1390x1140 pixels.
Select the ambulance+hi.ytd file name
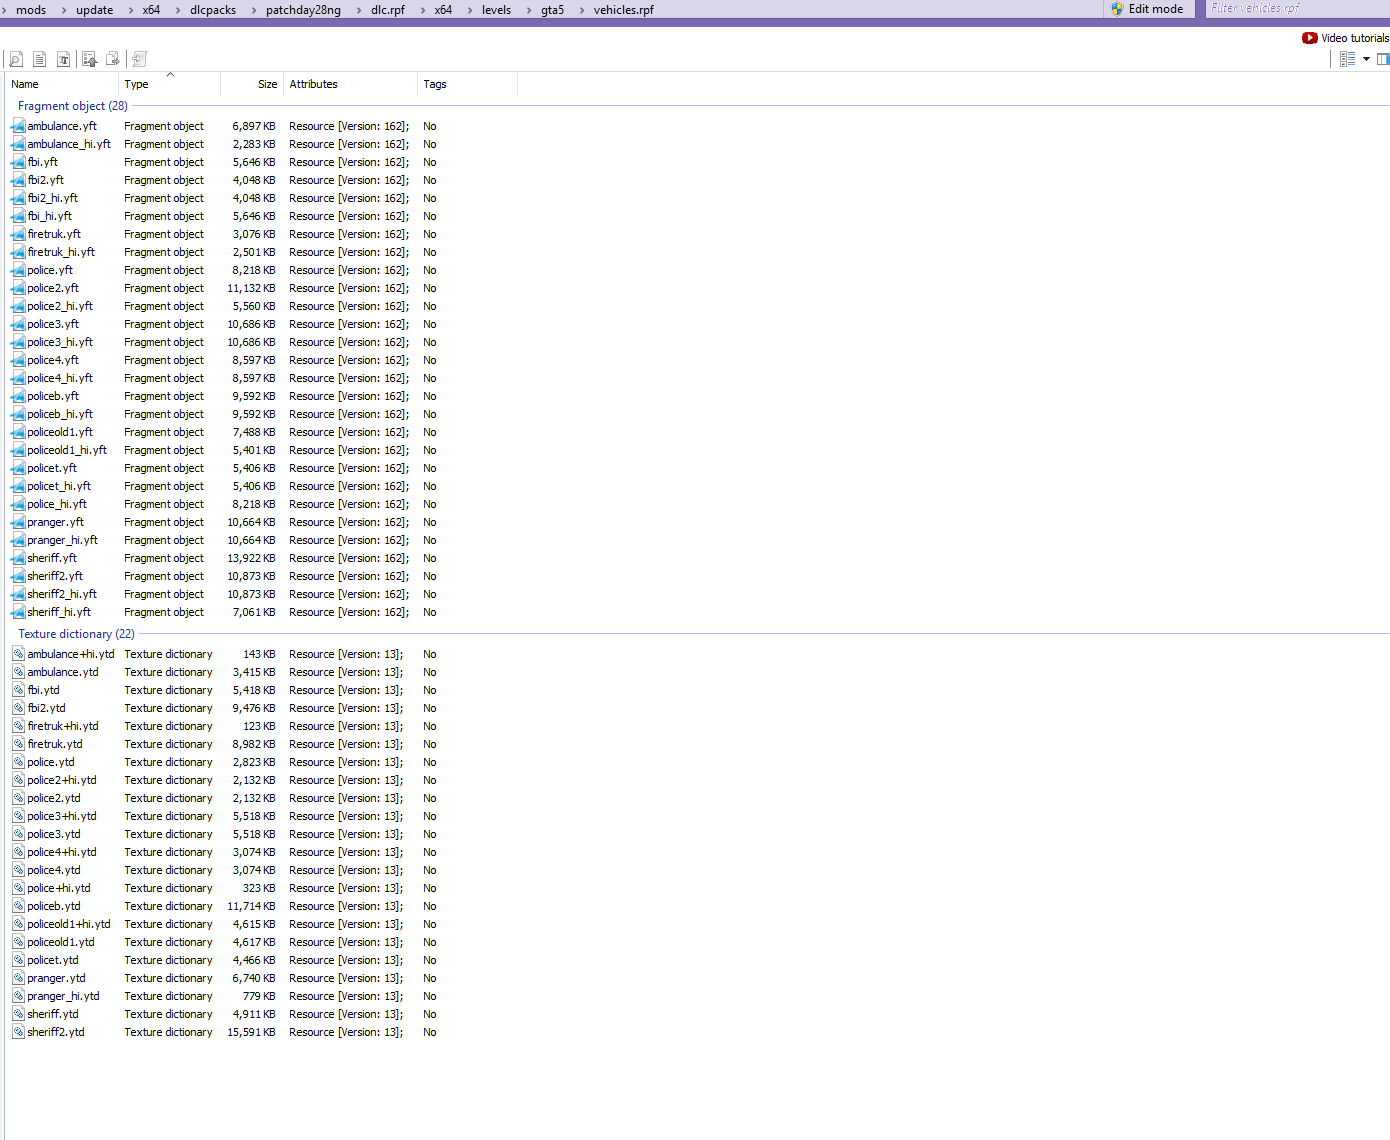point(71,654)
